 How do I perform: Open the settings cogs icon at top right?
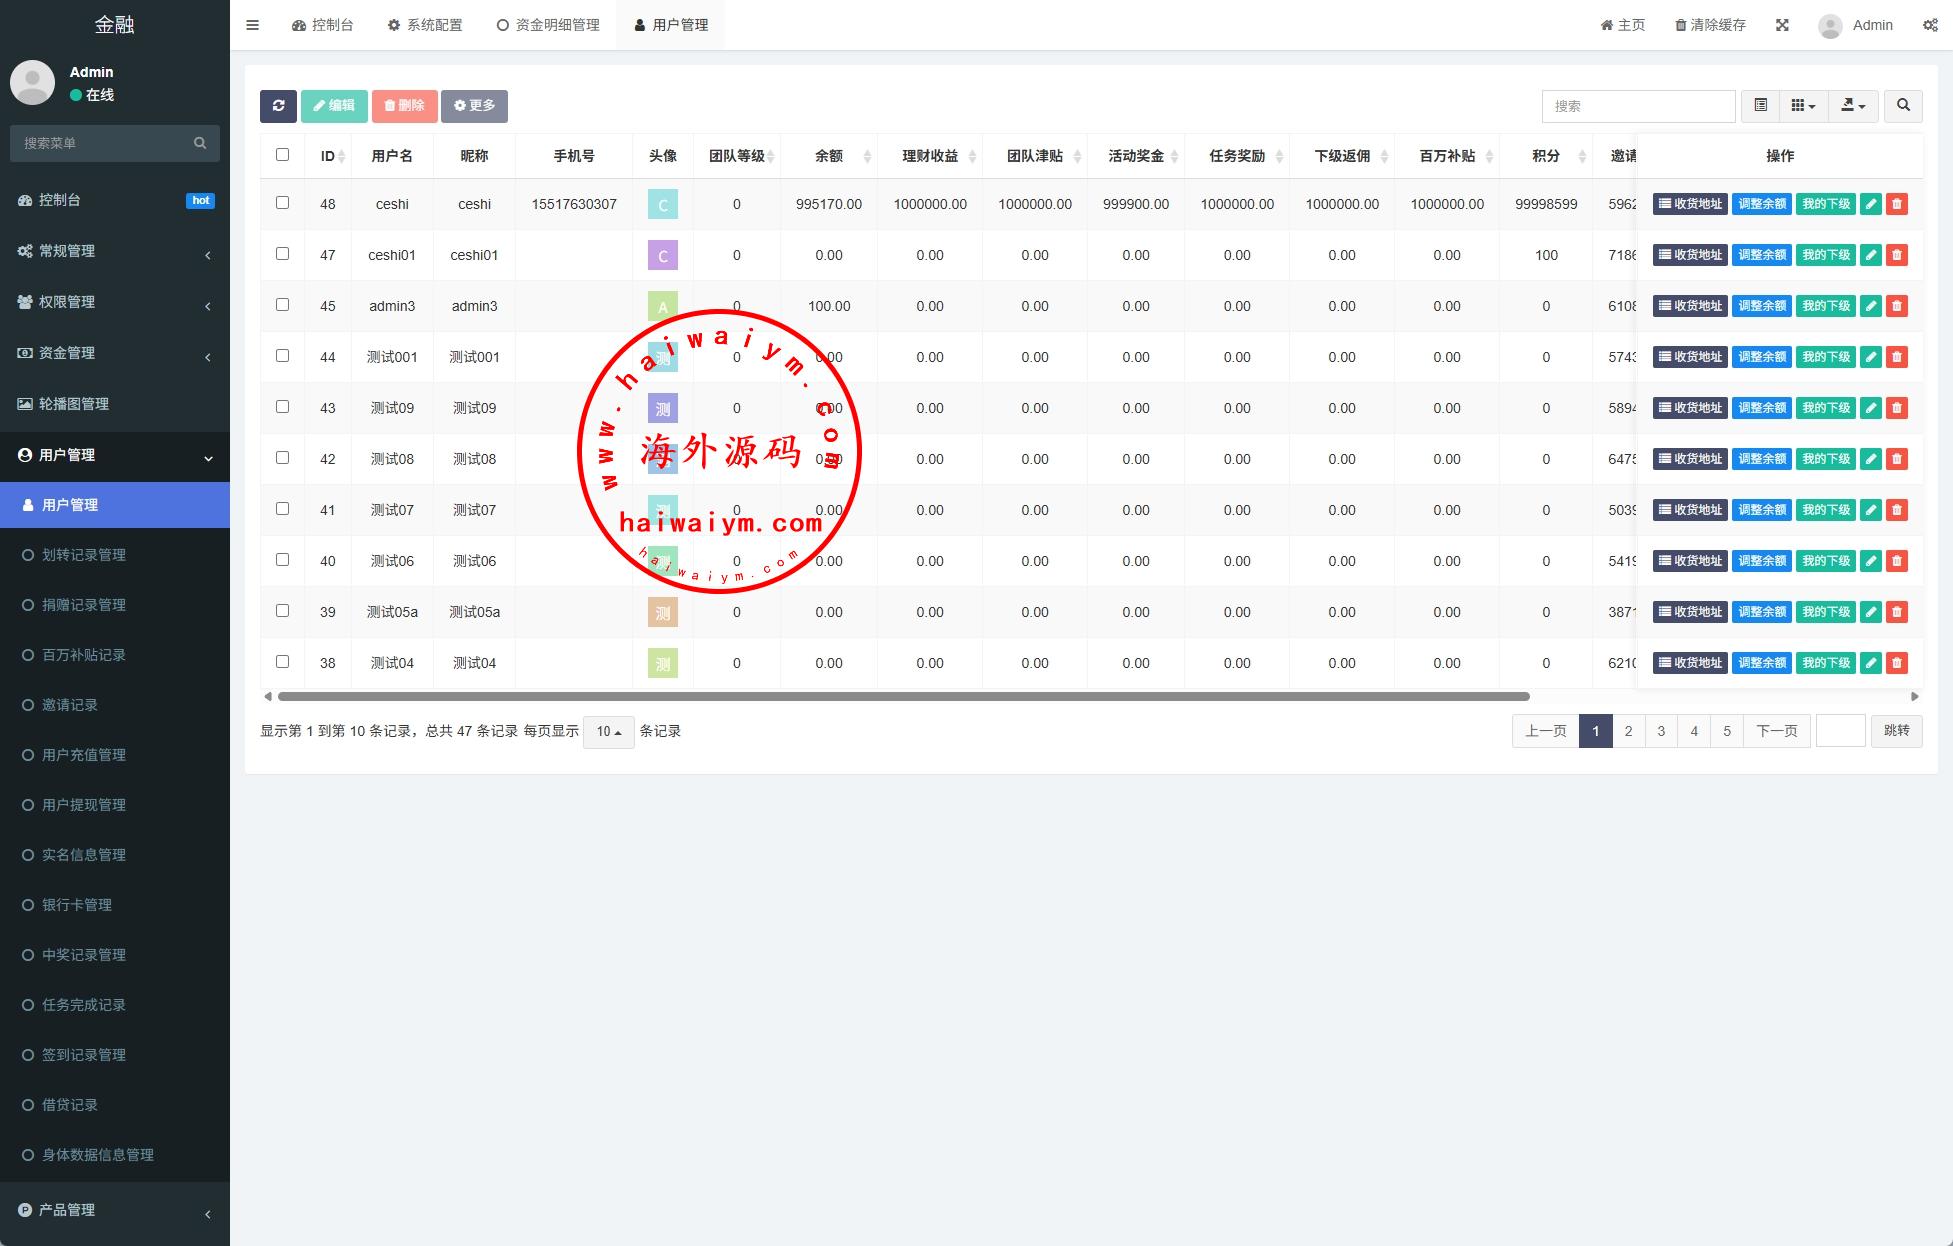click(x=1929, y=25)
